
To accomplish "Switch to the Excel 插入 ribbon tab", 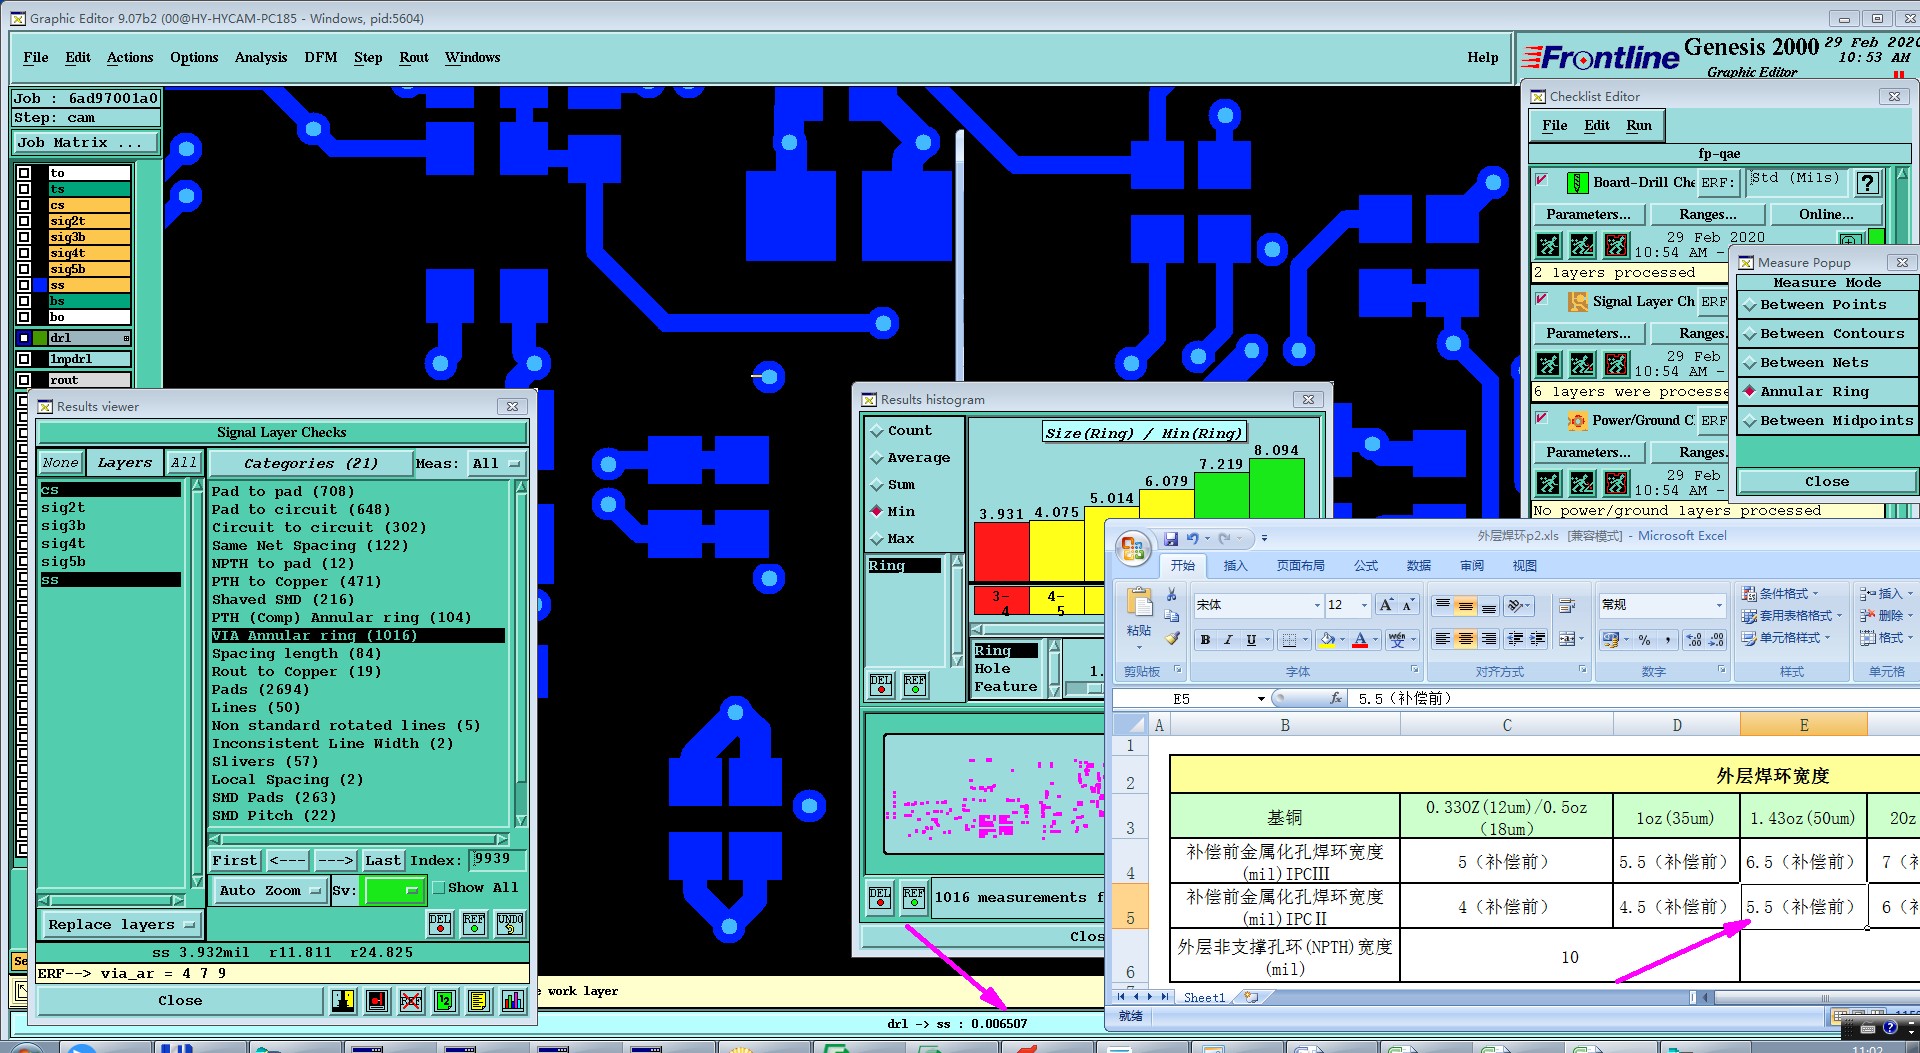I will click(x=1236, y=566).
